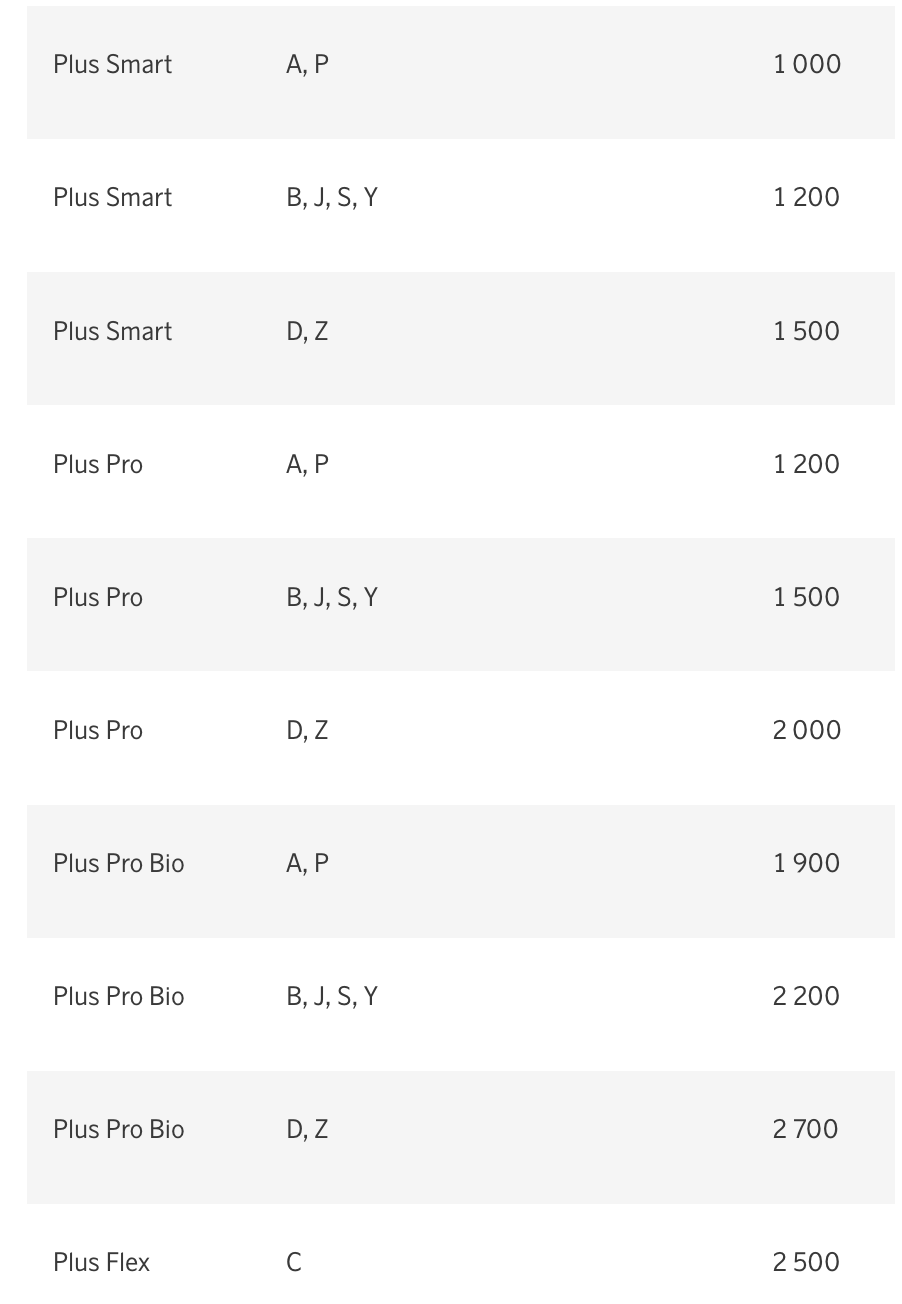Image resolution: width=902 pixels, height=1304 pixels.
Task: Click Plus Smart label in the 1 000 row
Action: coord(113,64)
